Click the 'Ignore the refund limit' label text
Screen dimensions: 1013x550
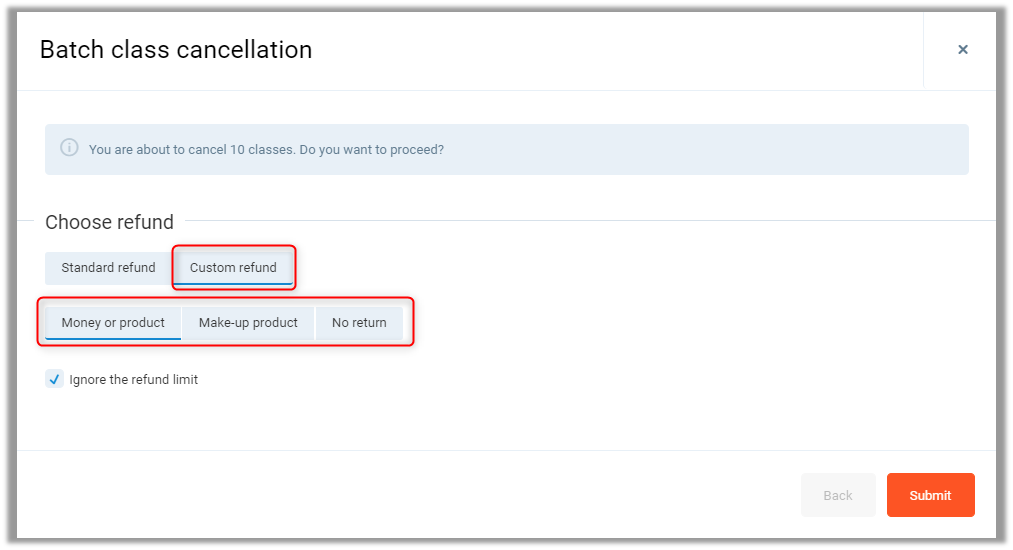point(133,380)
